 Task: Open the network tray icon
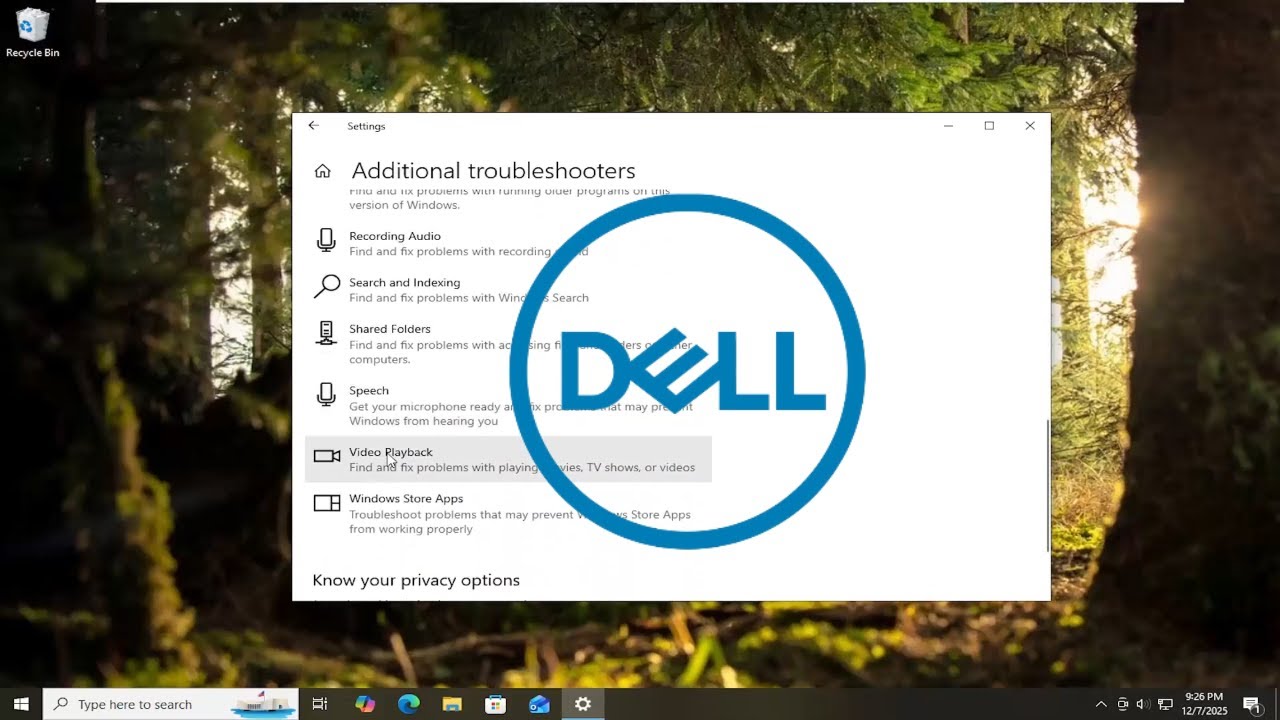(x=1165, y=704)
